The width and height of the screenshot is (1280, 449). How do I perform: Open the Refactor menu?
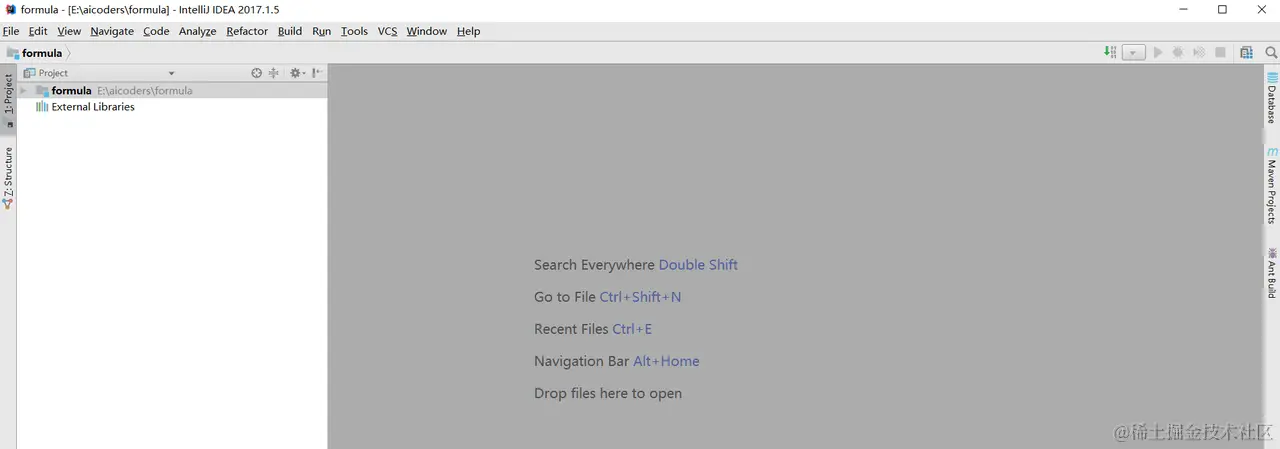click(247, 31)
